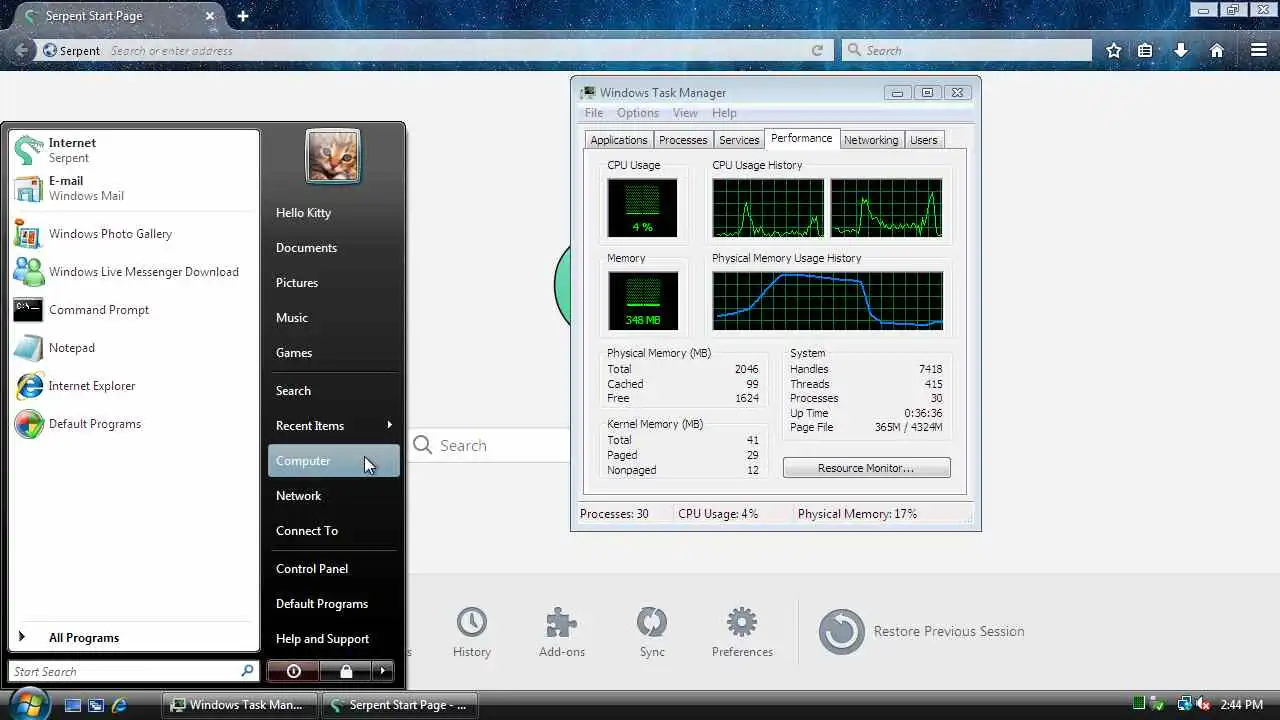Open Add-ons on the Serpent start page
1280x720 pixels.
tap(562, 632)
